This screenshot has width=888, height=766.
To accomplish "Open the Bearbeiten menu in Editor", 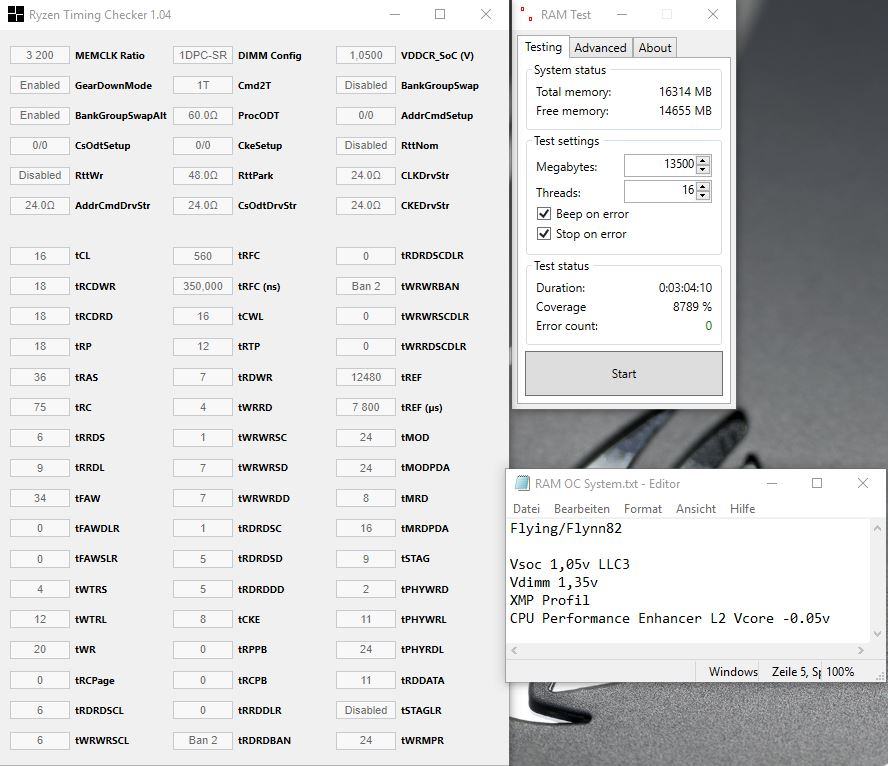I will coord(582,509).
